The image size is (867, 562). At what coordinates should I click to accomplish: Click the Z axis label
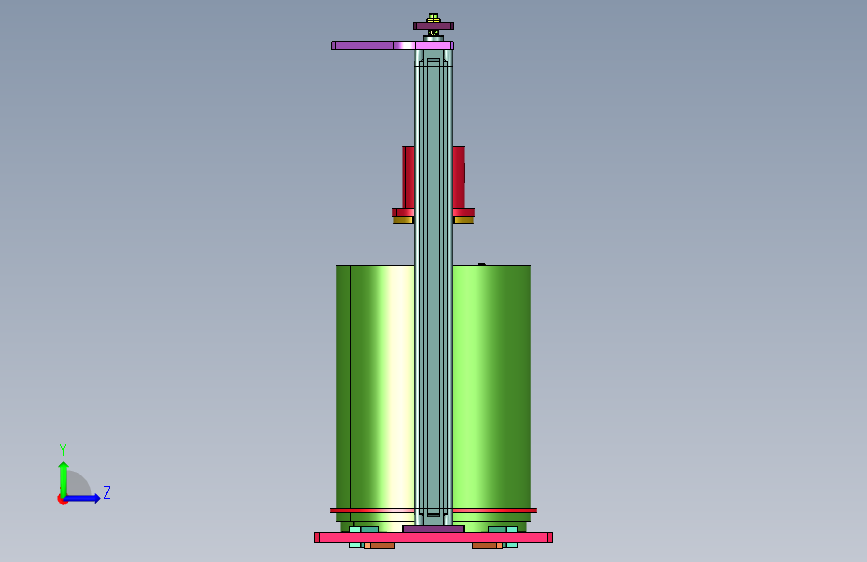pos(107,492)
